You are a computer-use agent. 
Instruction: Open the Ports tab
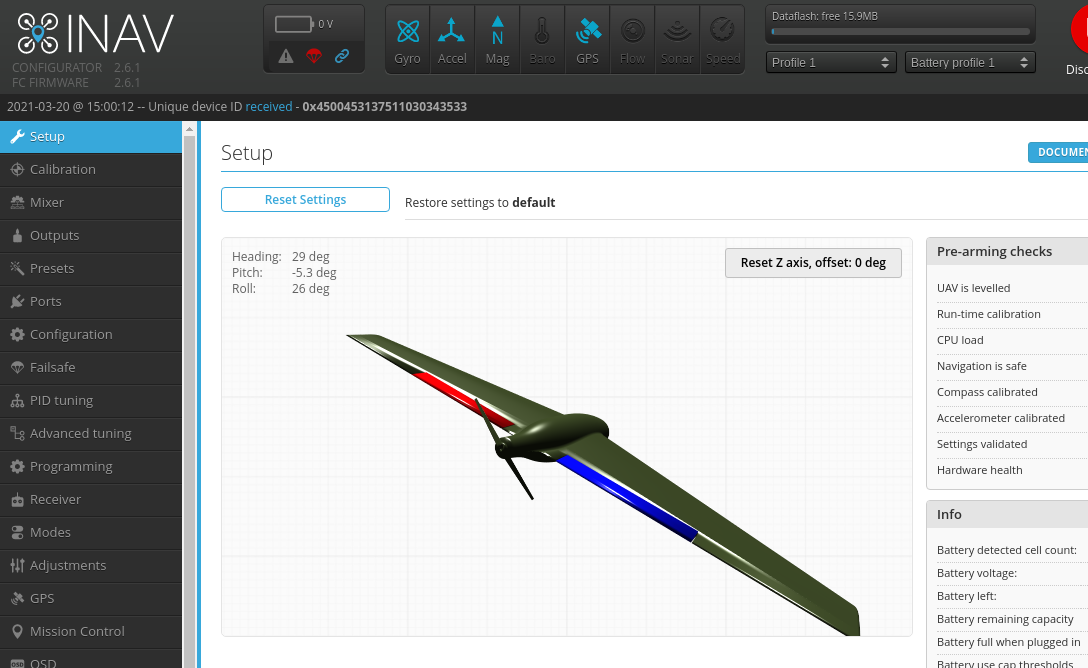(x=91, y=301)
